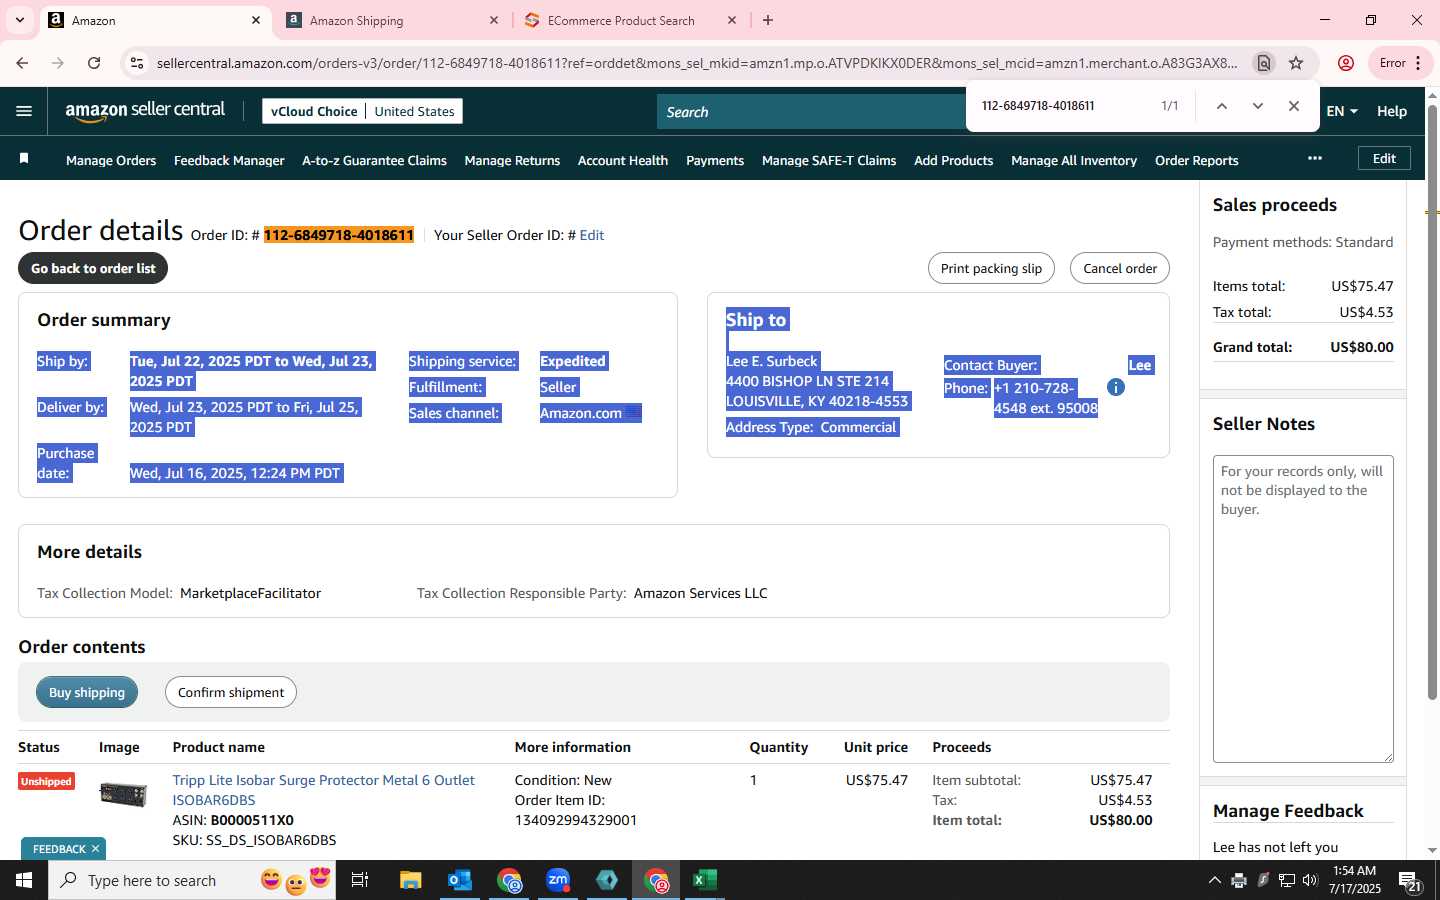The height and width of the screenshot is (900, 1440).
Task: Open Payments page
Action: [715, 160]
